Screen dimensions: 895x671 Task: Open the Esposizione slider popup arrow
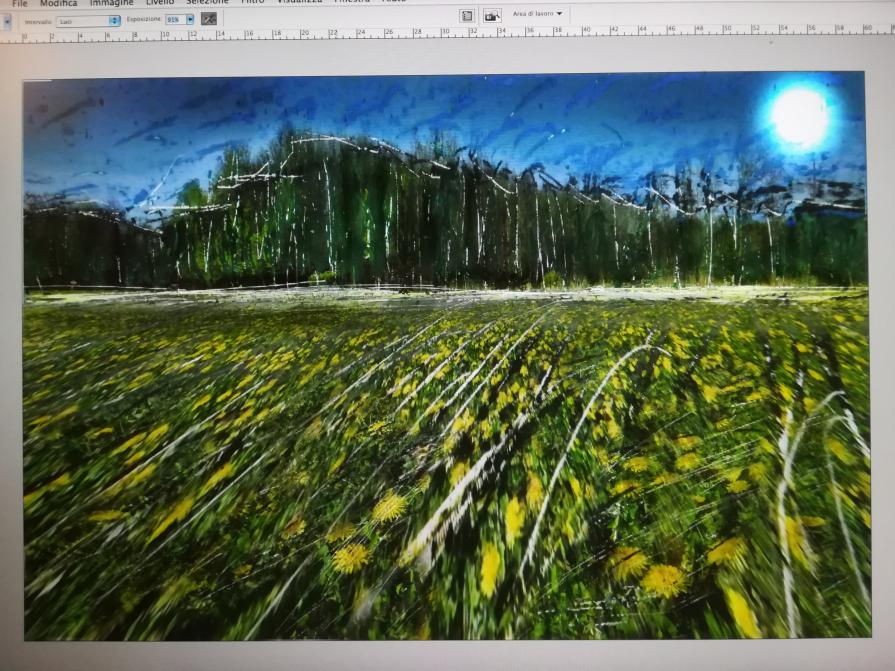(190, 19)
